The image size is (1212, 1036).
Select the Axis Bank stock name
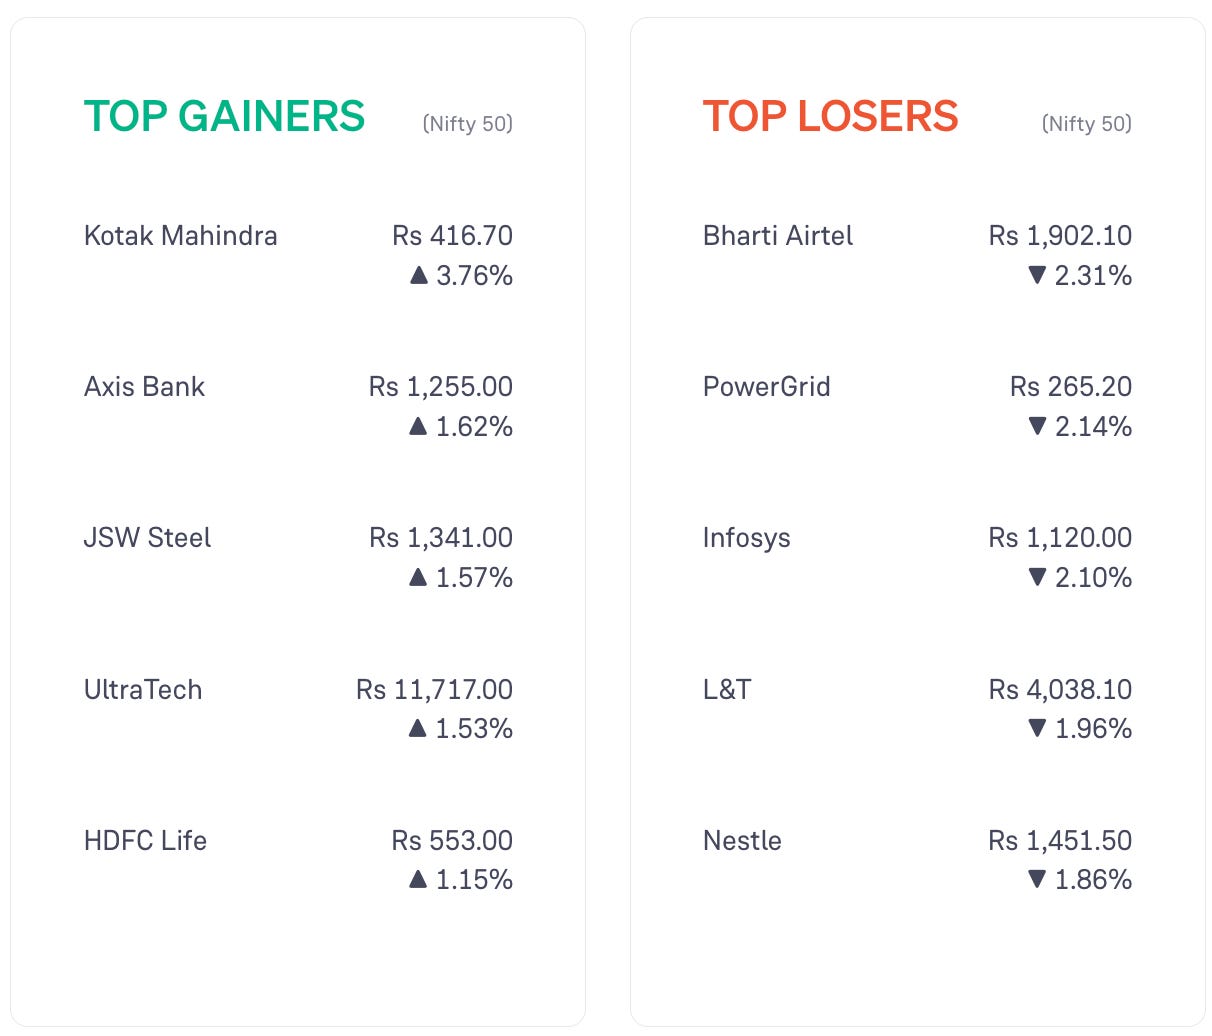coord(144,387)
